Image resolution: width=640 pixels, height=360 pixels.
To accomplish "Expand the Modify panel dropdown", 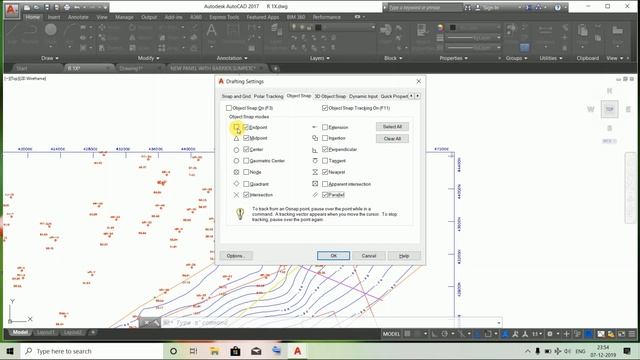I will (149, 58).
